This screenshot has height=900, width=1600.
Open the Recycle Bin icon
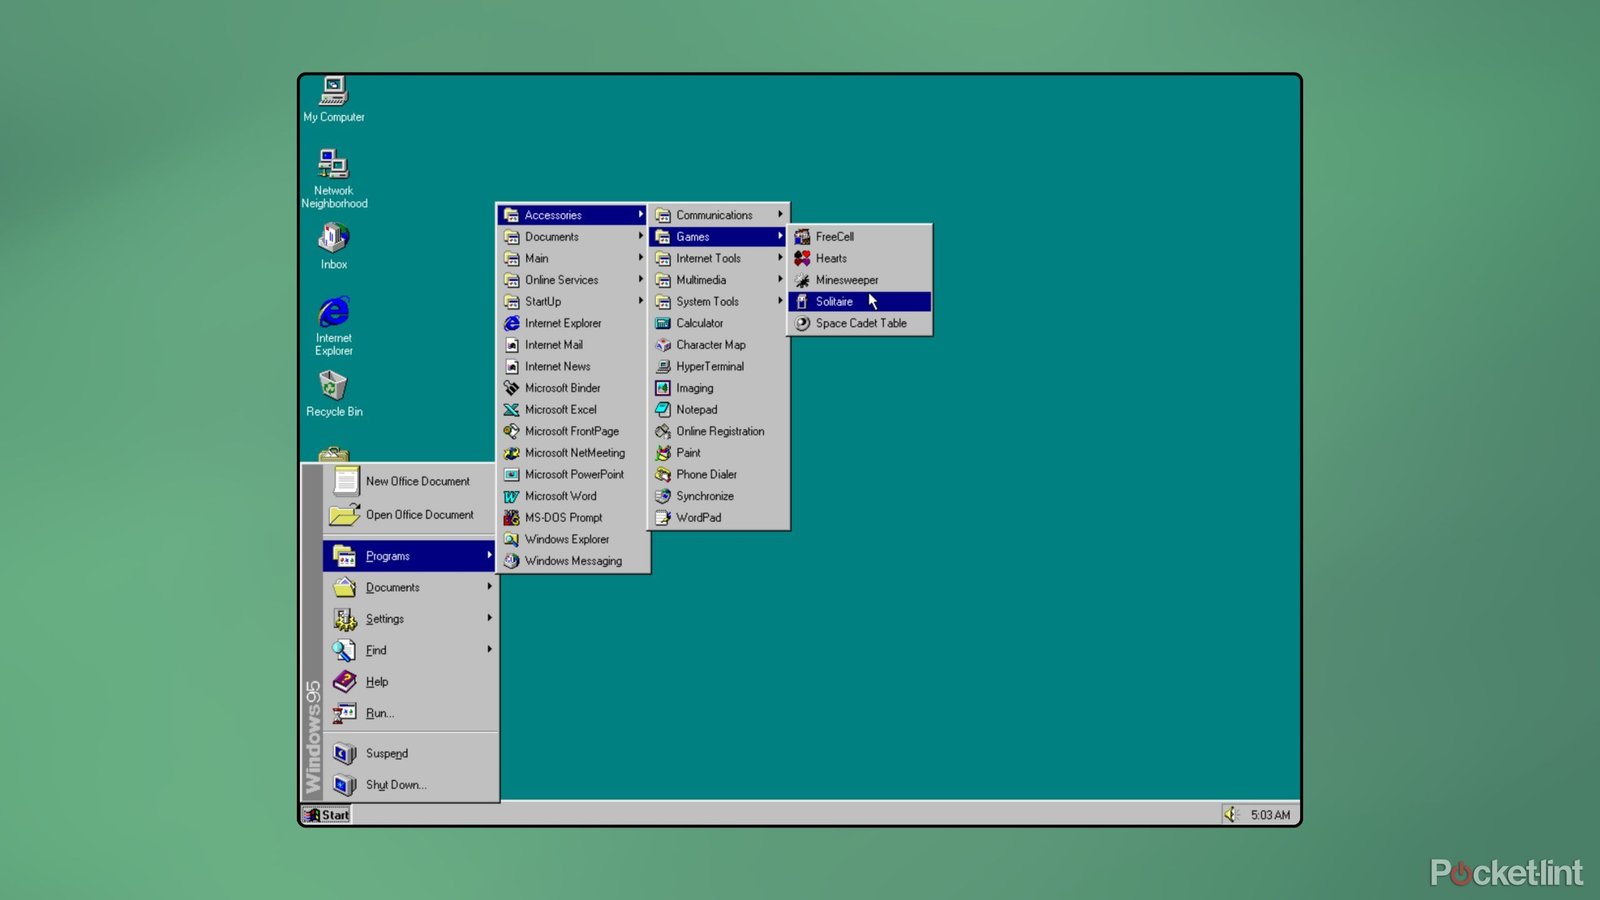pyautogui.click(x=334, y=393)
